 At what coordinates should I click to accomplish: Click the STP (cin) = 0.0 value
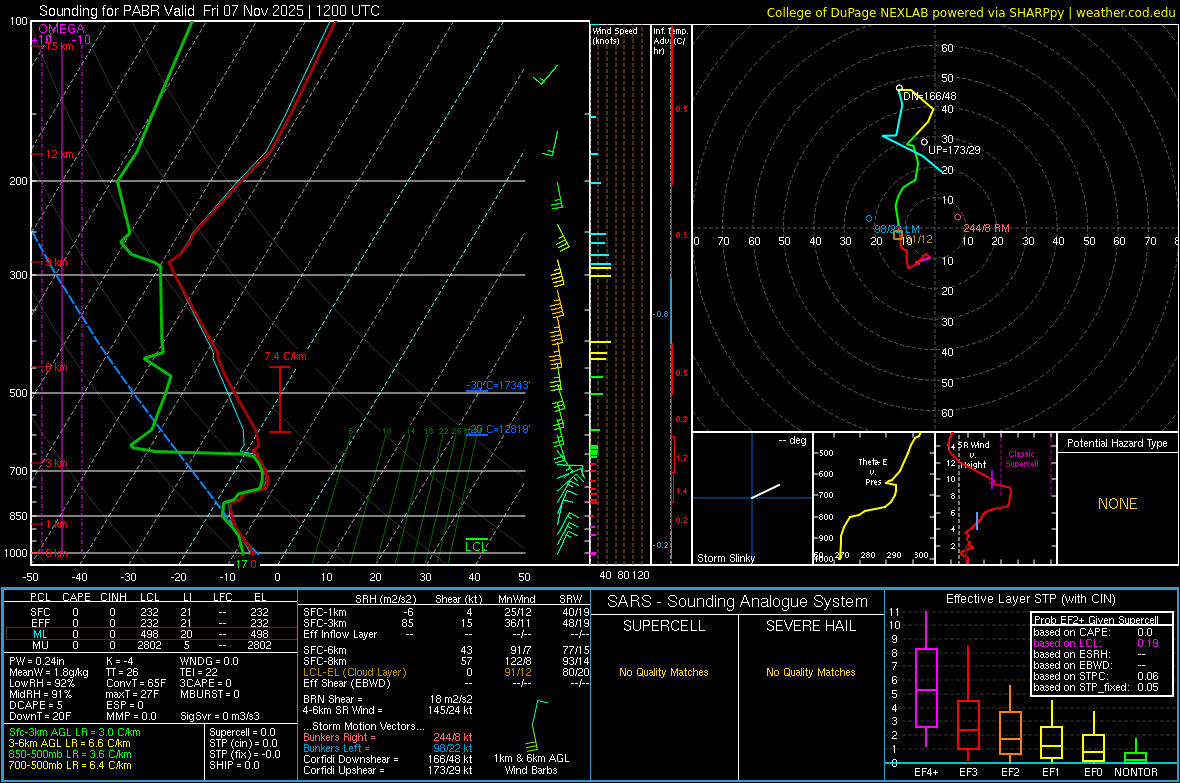coord(243,743)
